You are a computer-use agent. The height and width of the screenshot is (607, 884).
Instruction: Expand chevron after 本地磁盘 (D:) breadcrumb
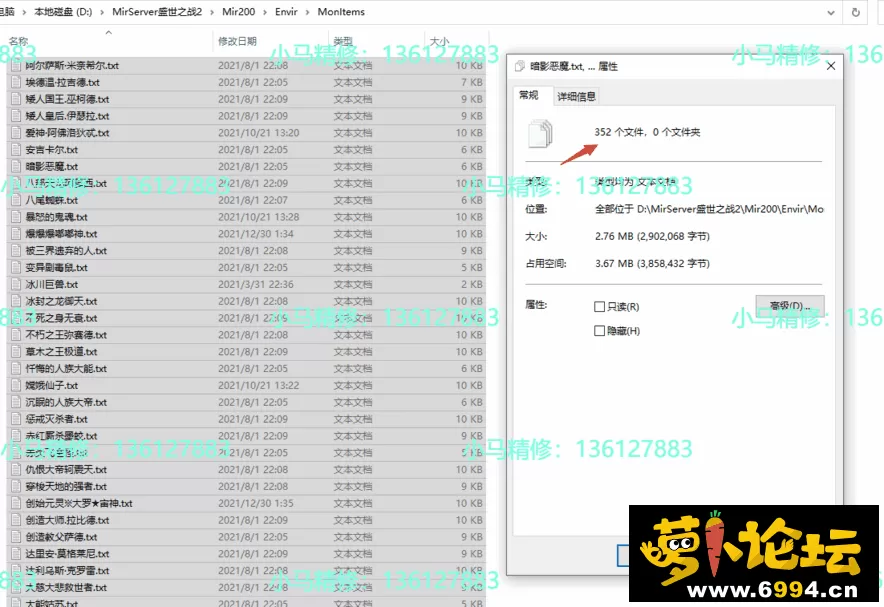point(102,12)
